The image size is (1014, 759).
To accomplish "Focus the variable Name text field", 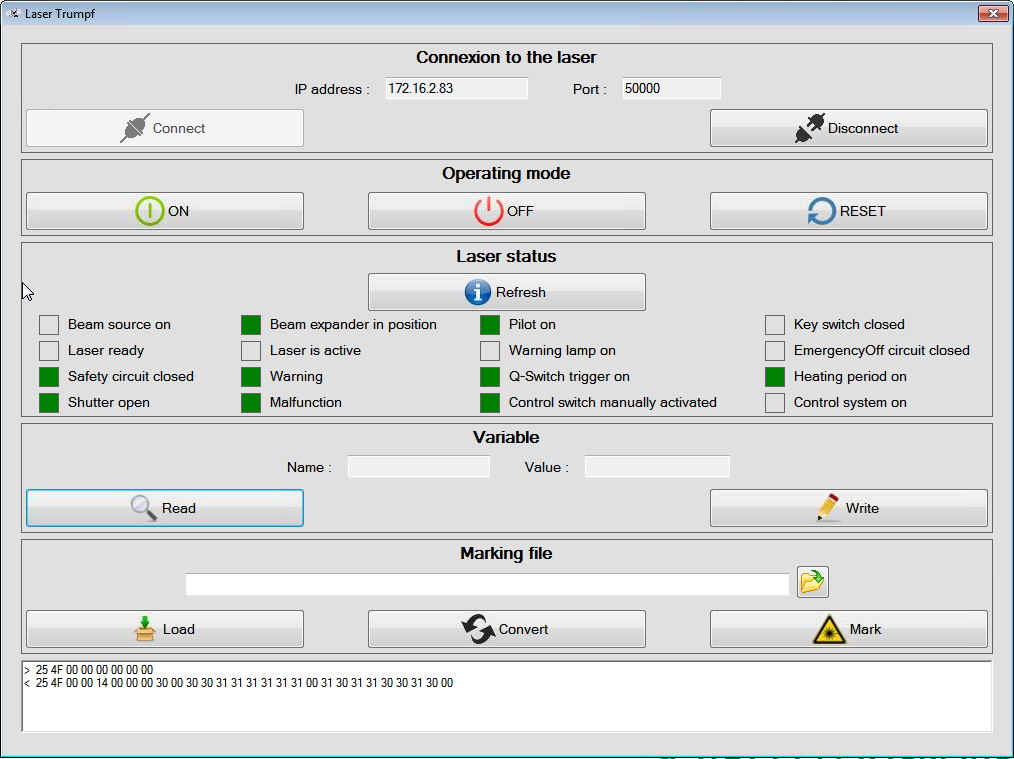I will [418, 467].
